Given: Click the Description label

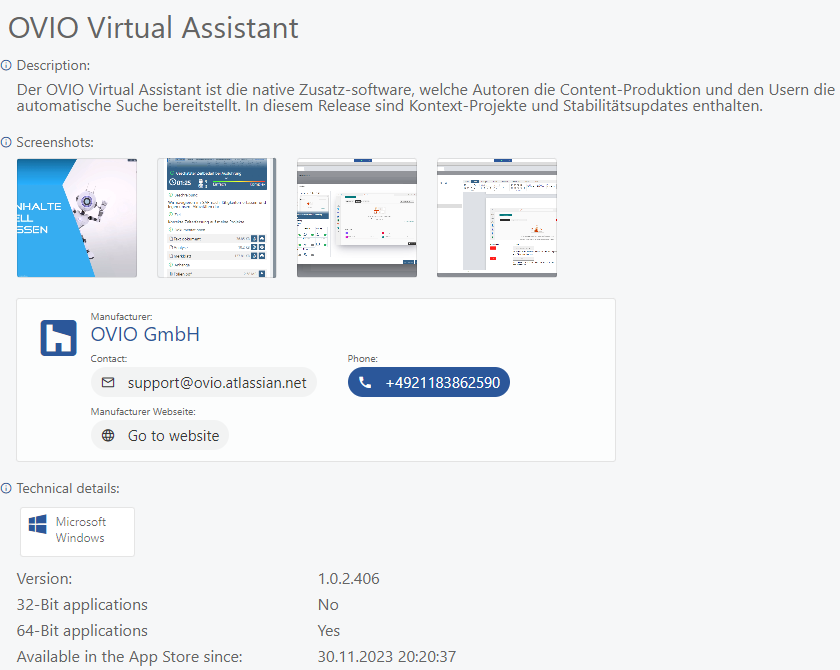Looking at the screenshot, I should point(53,65).
